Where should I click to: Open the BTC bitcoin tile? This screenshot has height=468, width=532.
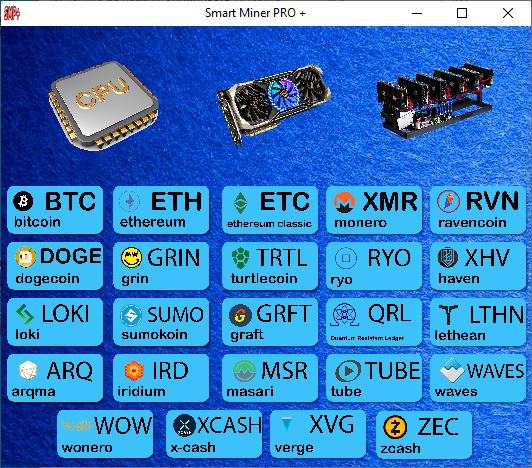point(55,210)
